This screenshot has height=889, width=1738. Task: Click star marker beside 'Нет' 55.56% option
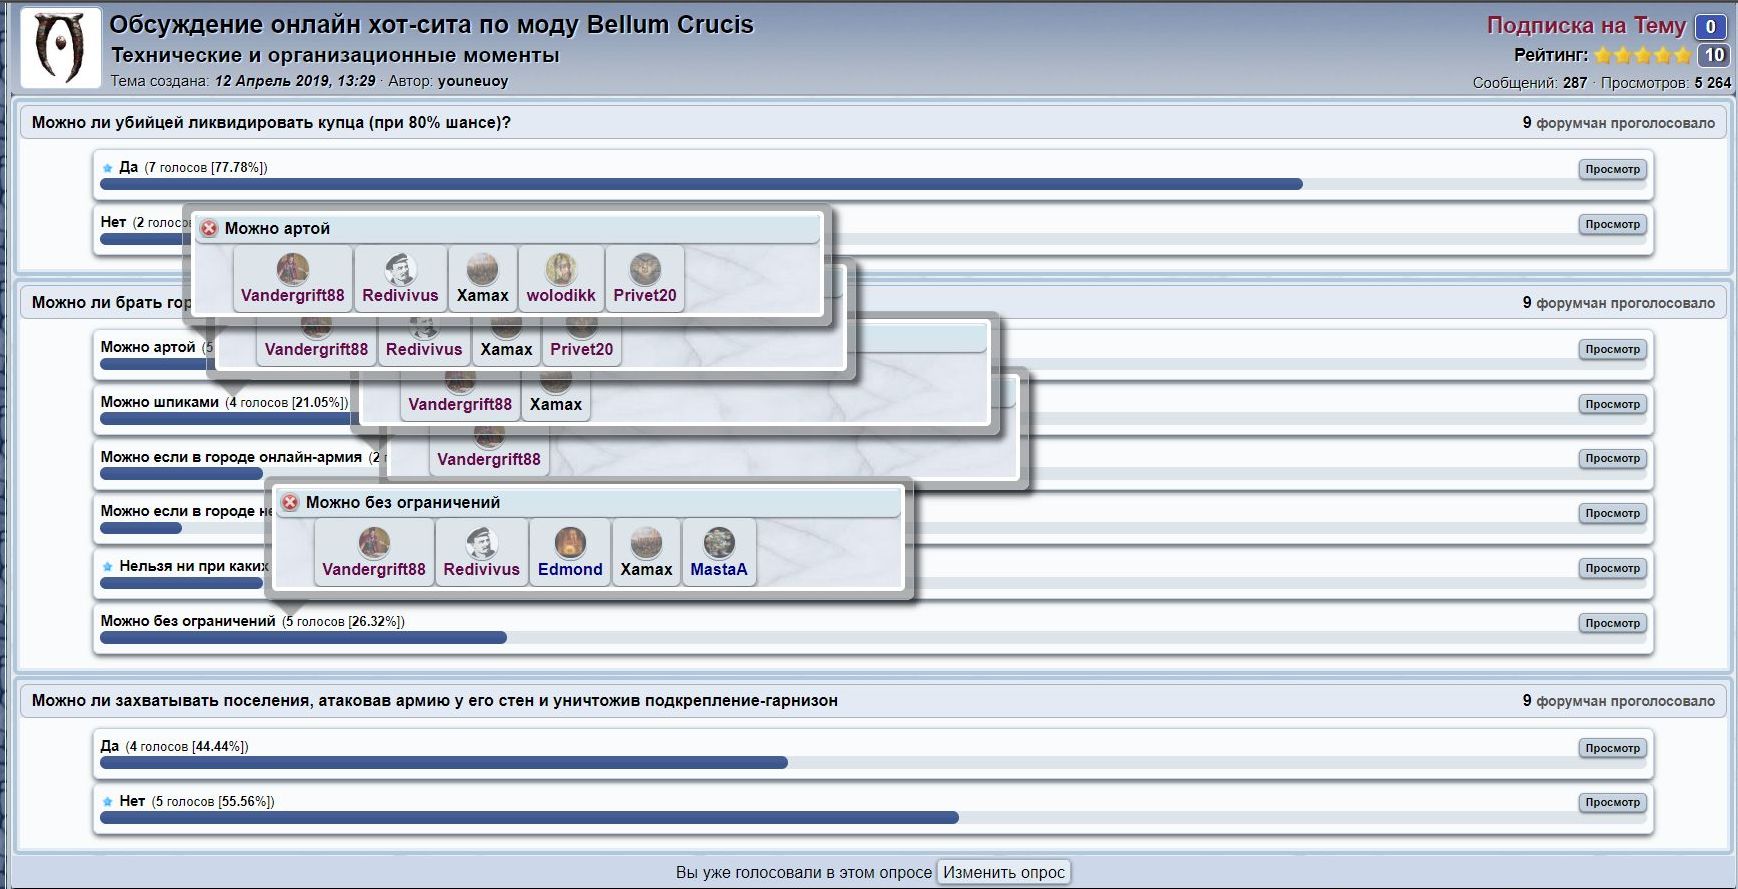[x=107, y=802]
